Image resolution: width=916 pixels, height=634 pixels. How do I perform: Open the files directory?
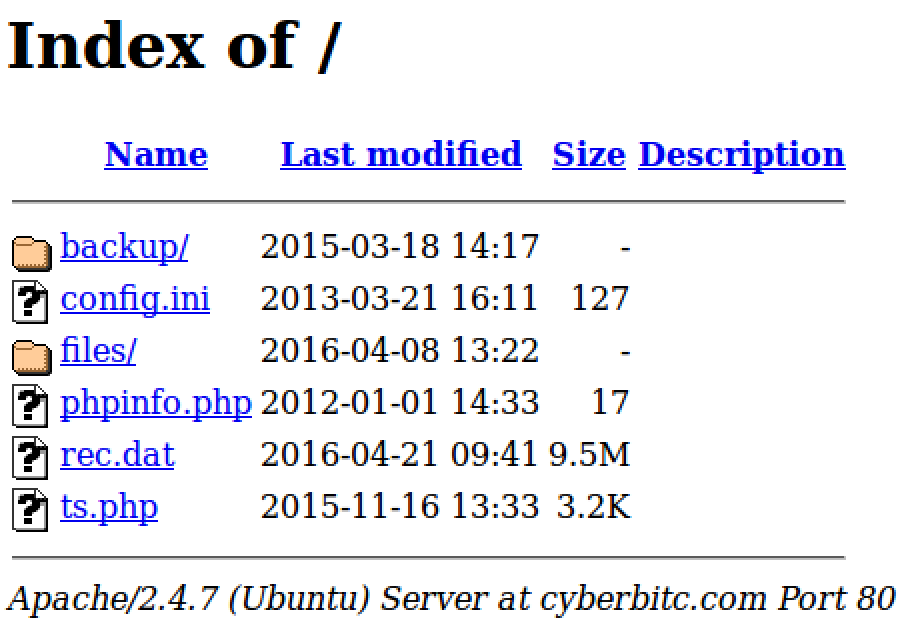(x=97, y=352)
